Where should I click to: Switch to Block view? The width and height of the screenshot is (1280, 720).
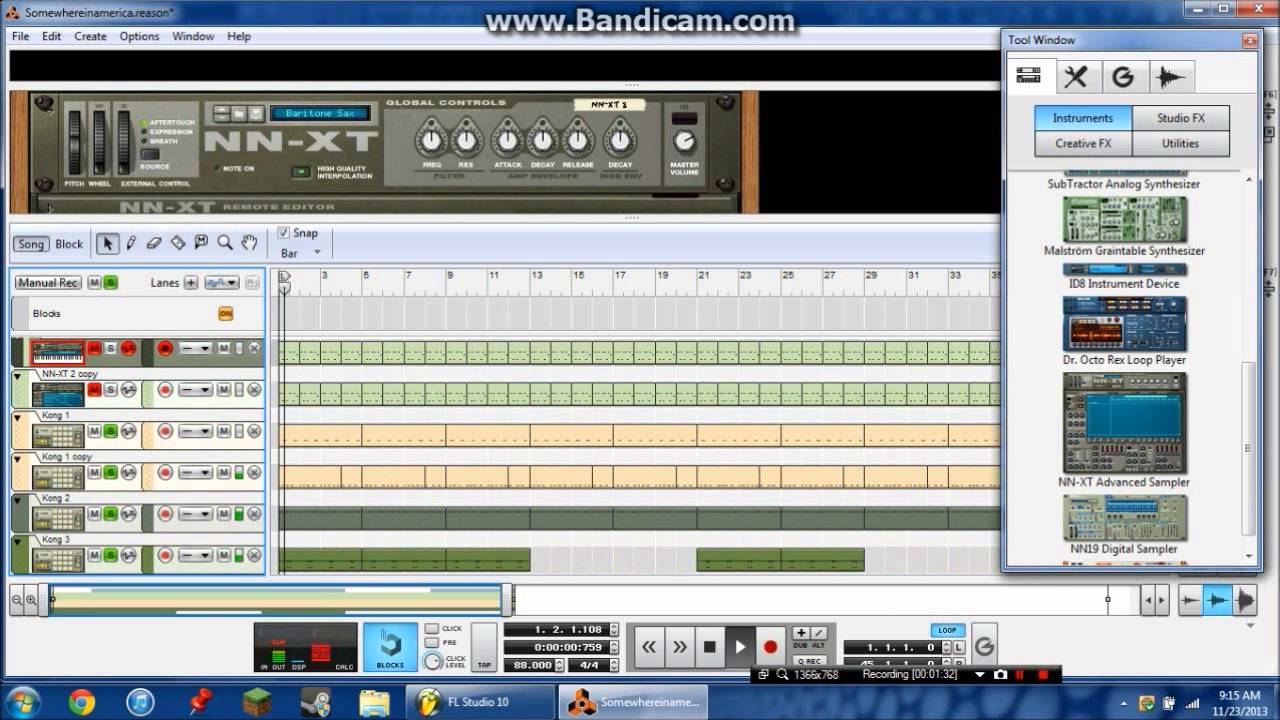click(x=69, y=244)
